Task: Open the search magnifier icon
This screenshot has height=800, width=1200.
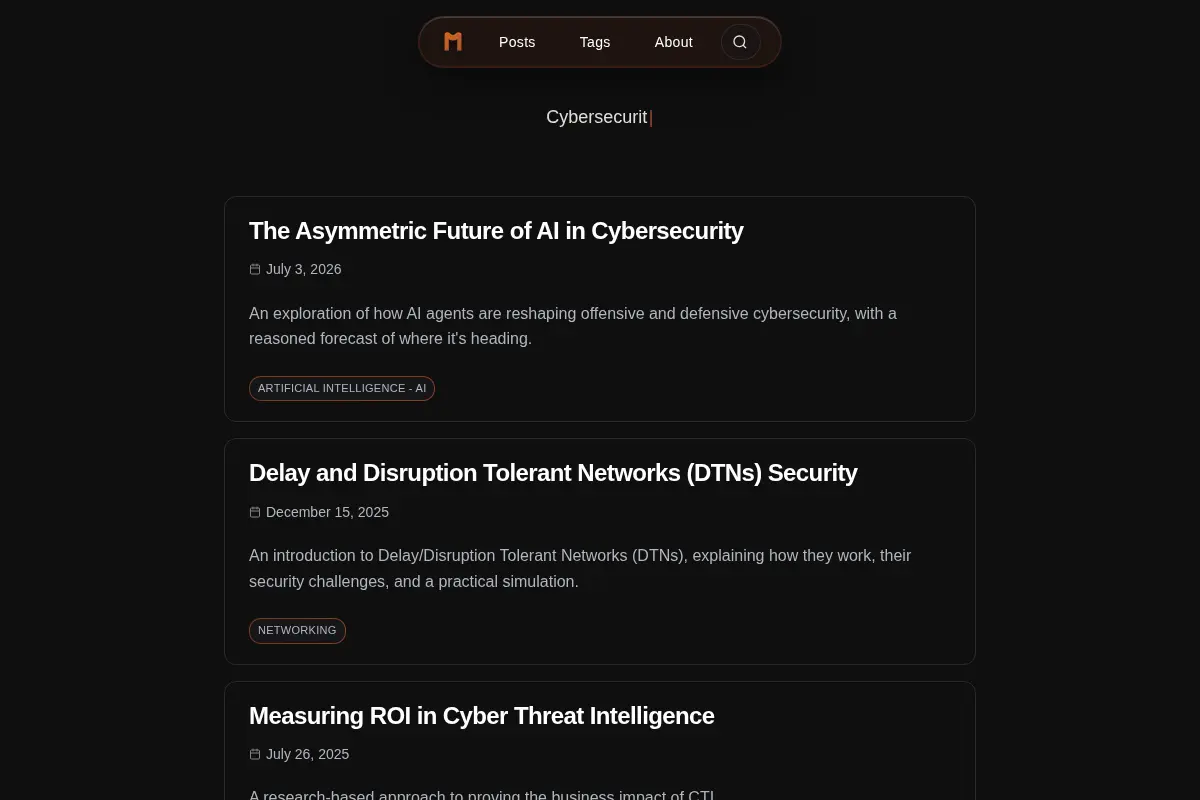Action: tap(740, 42)
